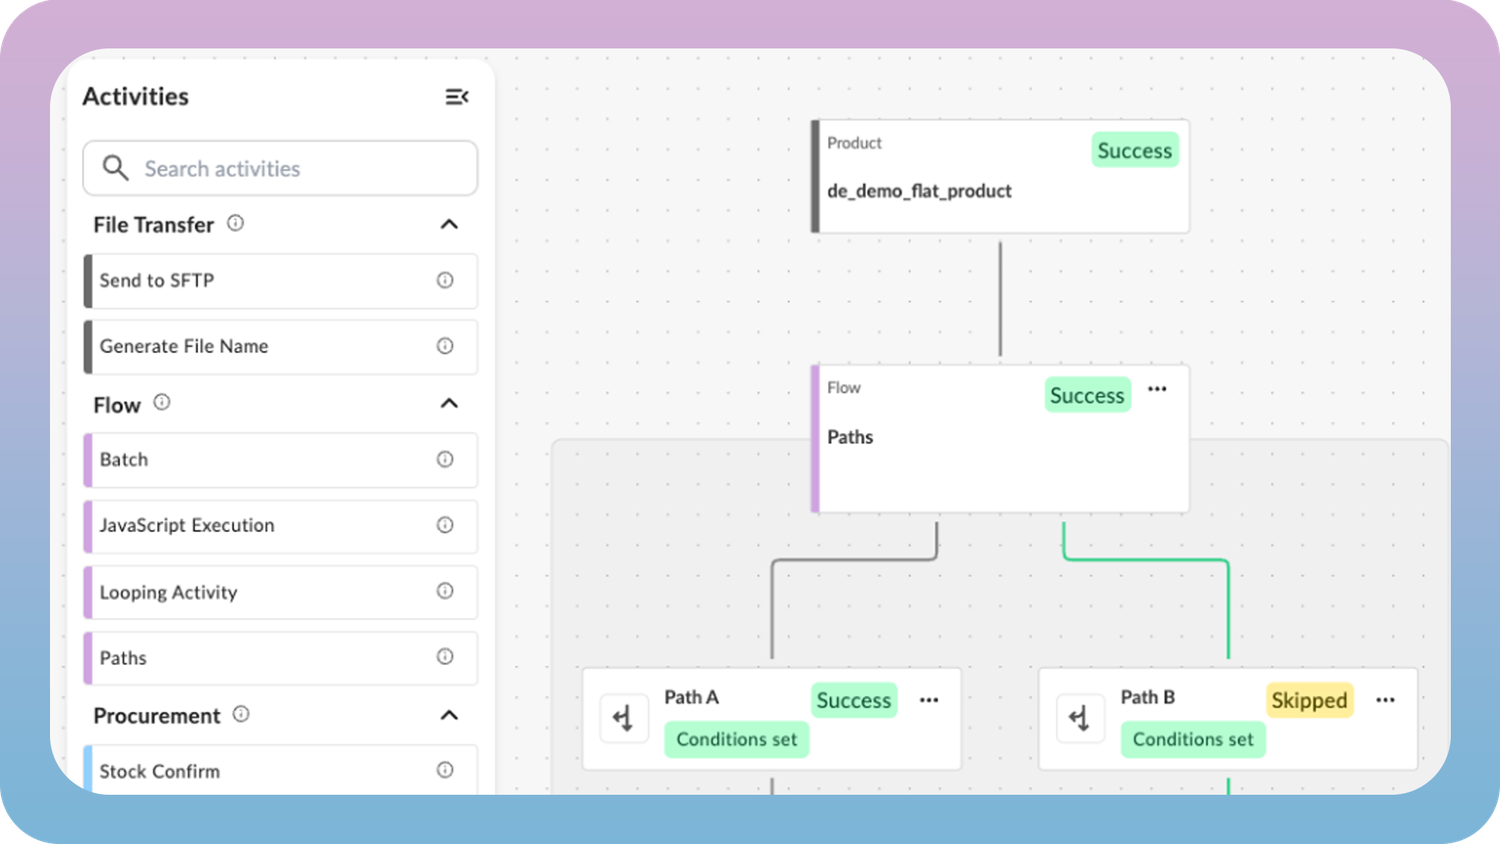Click the Success badge on the Flow Paths node
The image size is (1500, 844).
tap(1087, 395)
